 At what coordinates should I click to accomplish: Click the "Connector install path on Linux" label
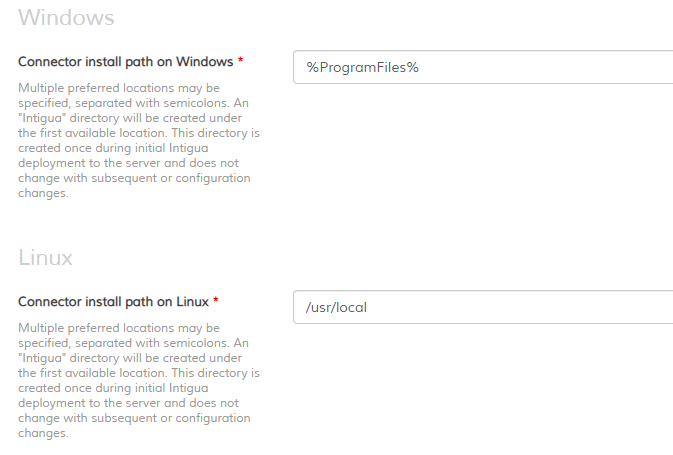click(x=113, y=302)
